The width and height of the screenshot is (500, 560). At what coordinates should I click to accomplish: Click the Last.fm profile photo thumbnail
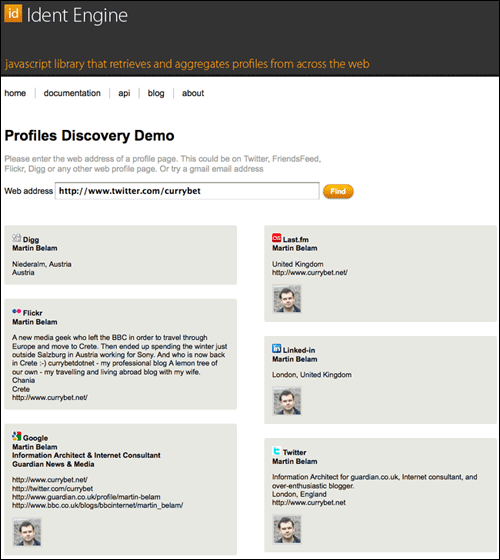(x=287, y=299)
